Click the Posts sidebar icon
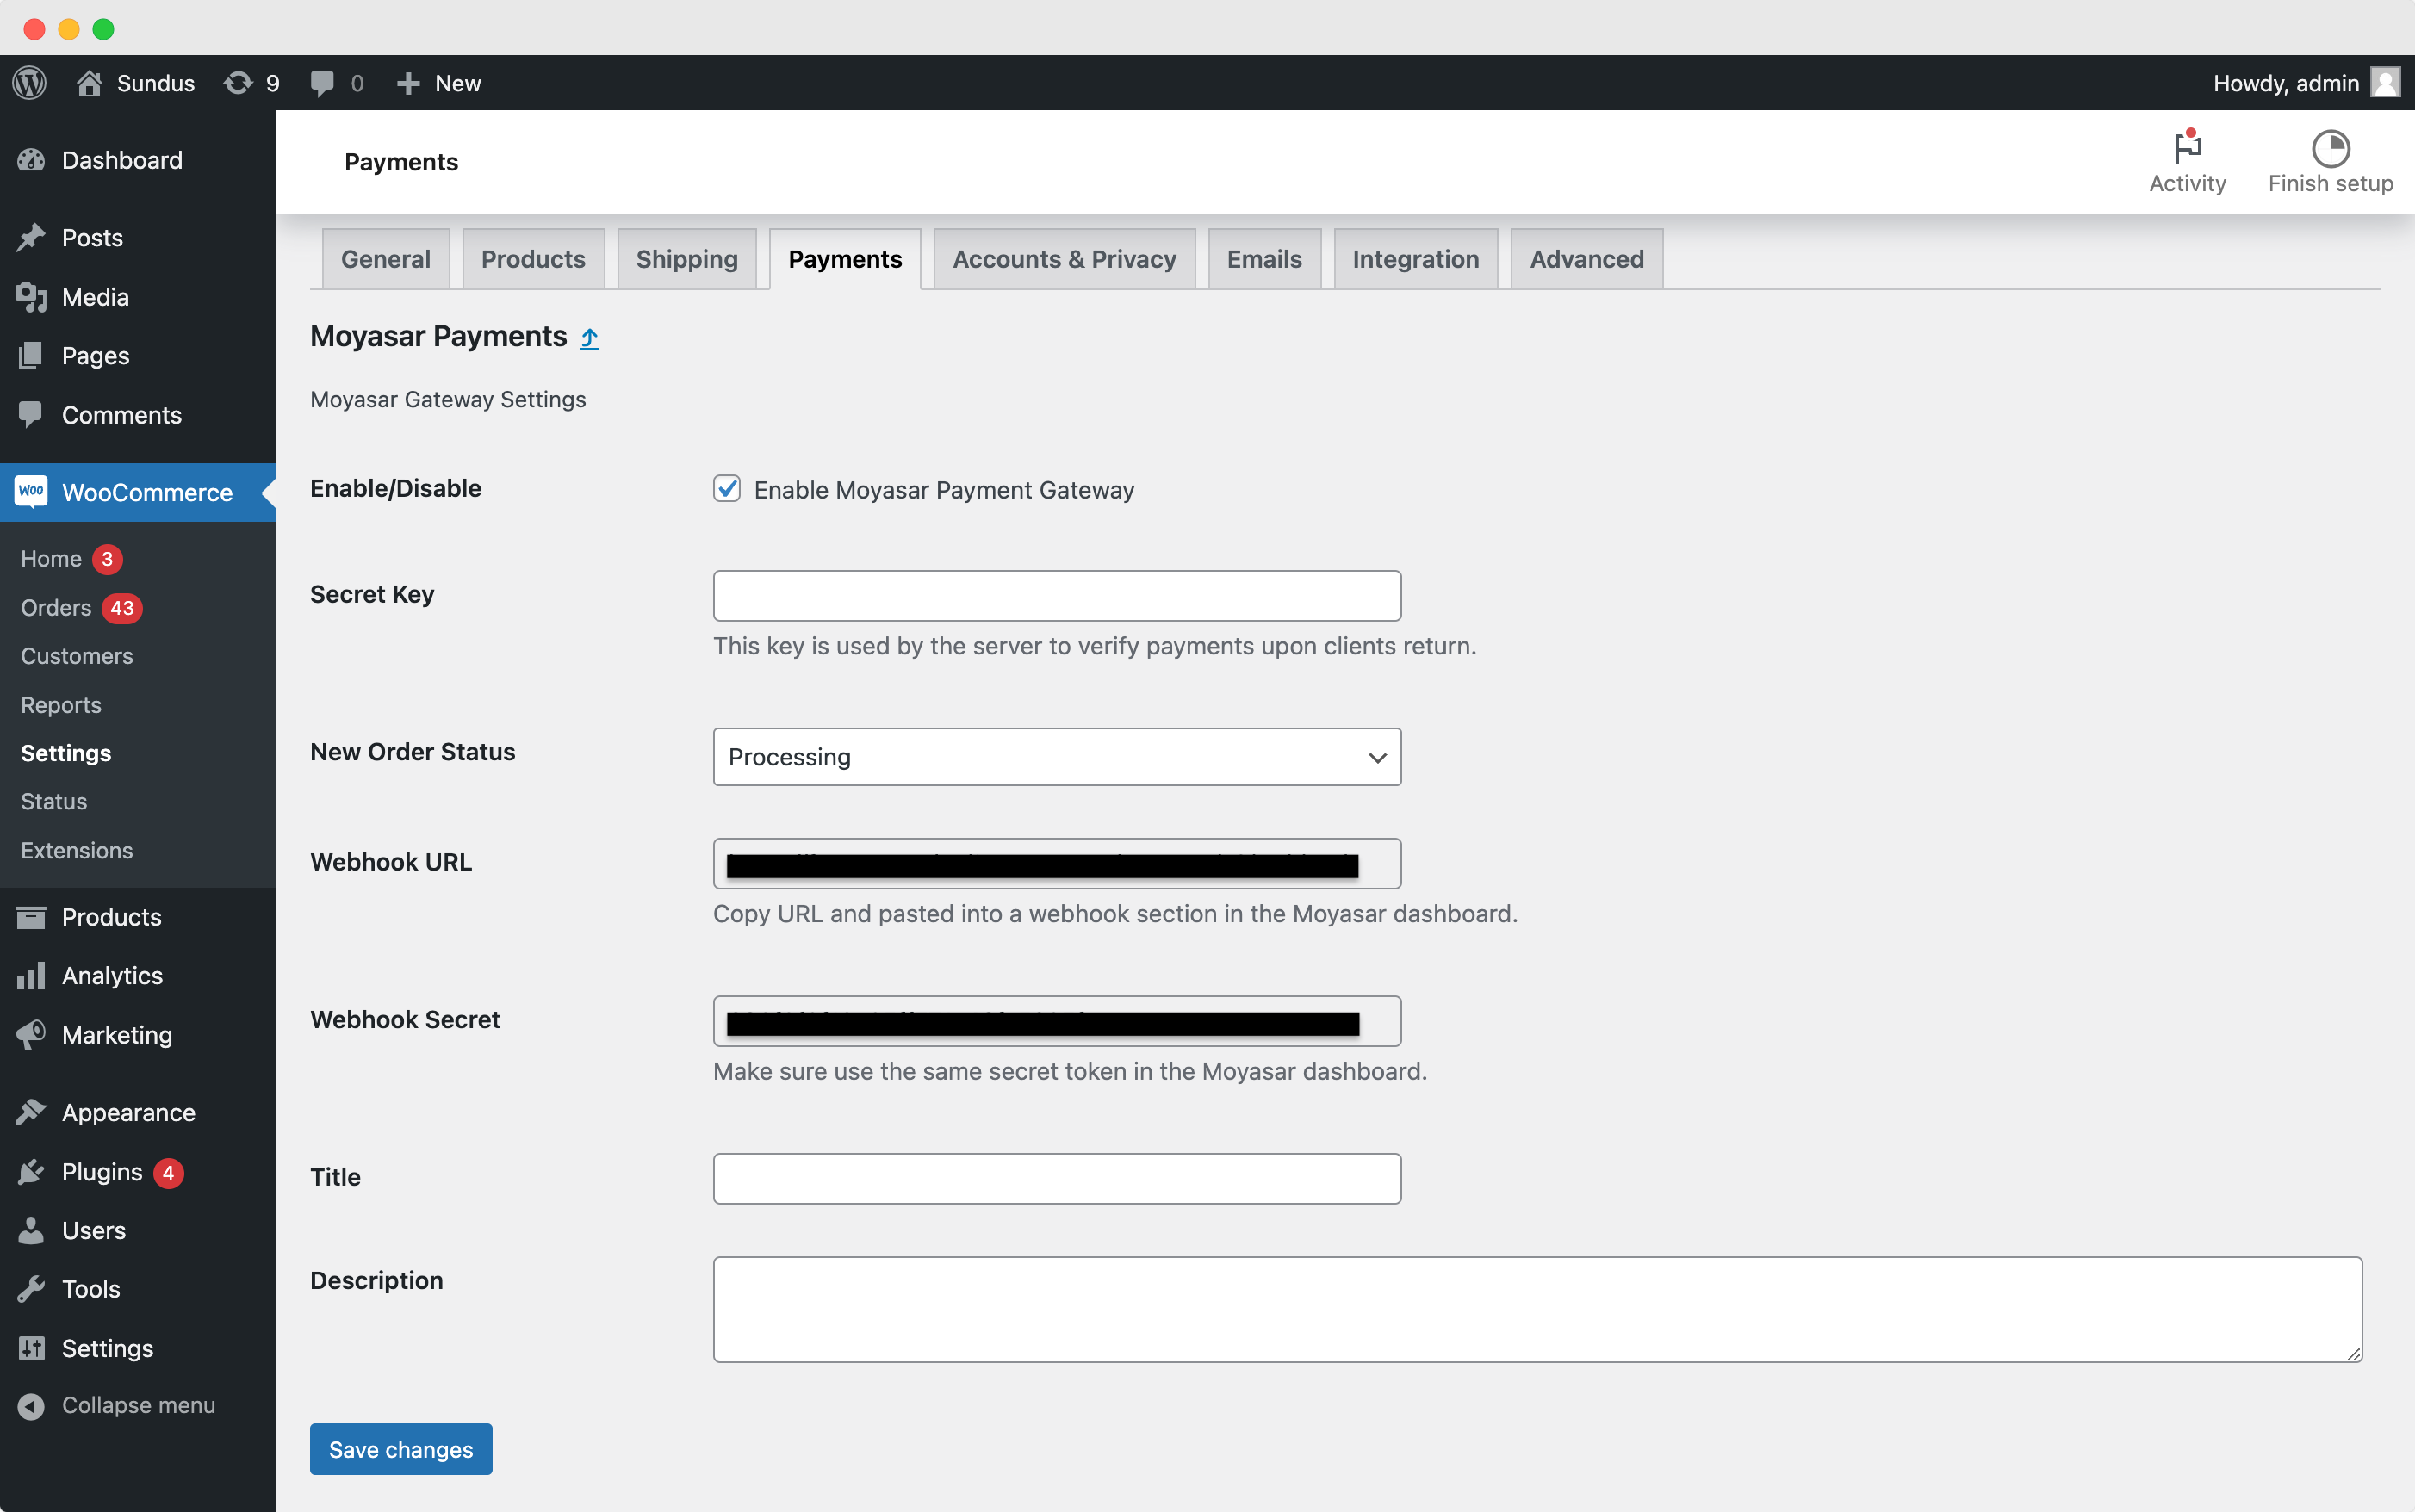2415x1512 pixels. 33,235
